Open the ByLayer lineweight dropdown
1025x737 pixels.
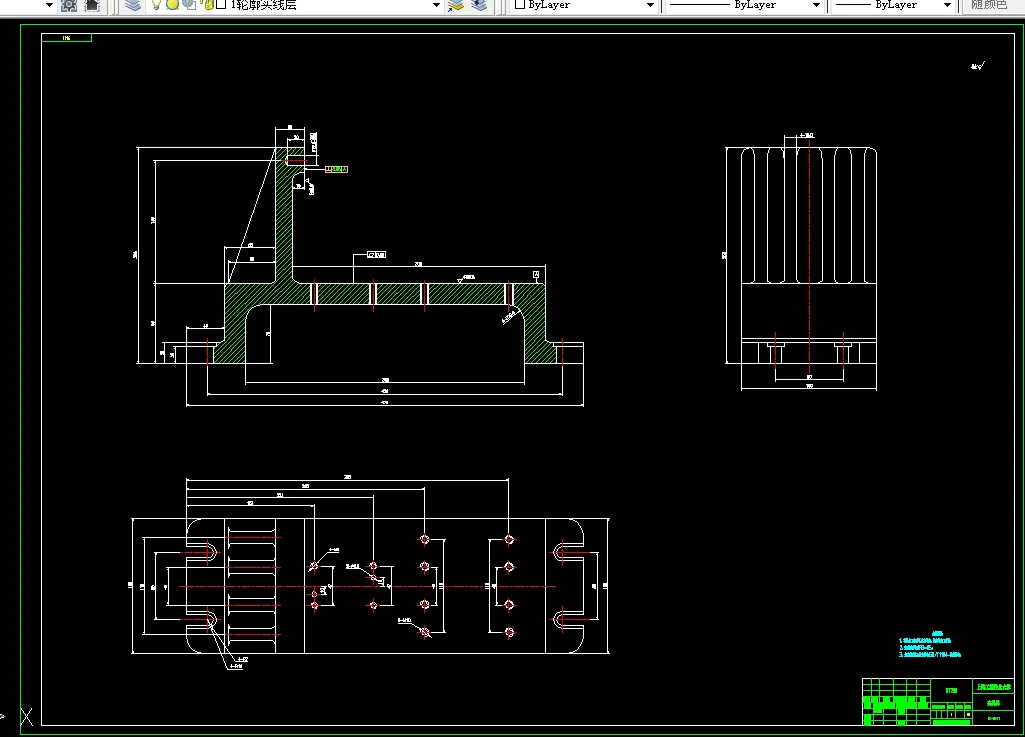tap(947, 5)
